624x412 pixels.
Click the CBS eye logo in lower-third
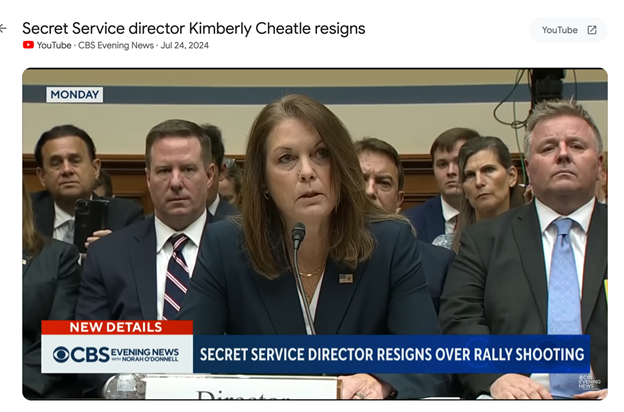point(61,355)
